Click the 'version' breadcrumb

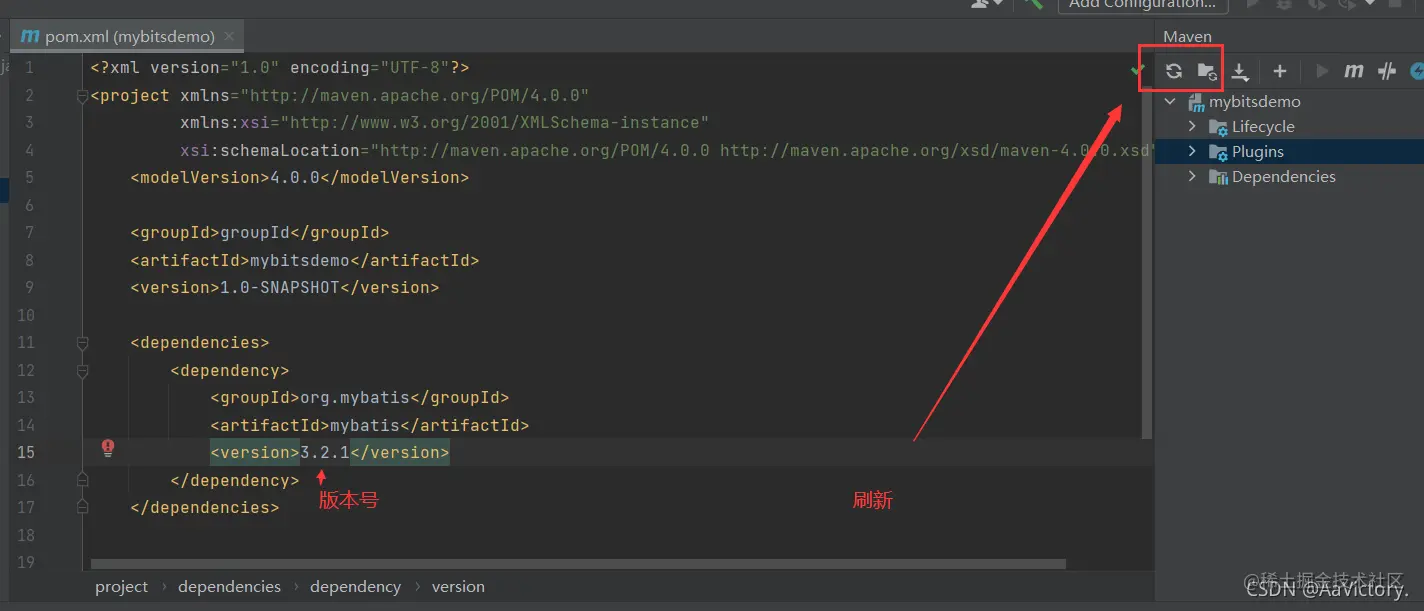tap(458, 587)
